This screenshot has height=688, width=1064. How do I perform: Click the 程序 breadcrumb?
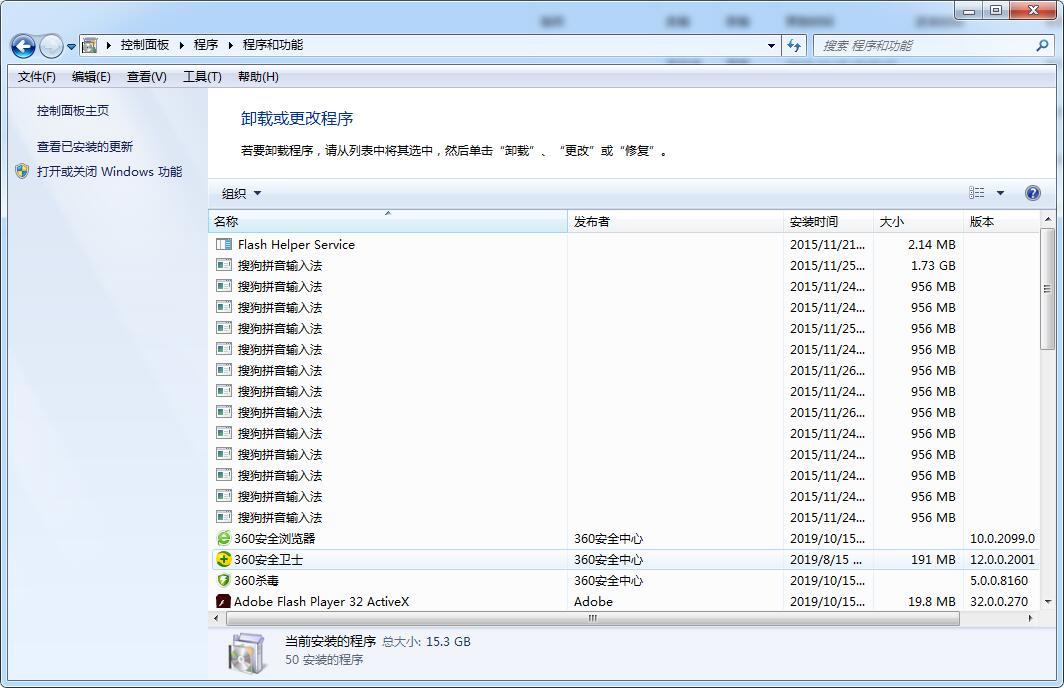pyautogui.click(x=206, y=45)
